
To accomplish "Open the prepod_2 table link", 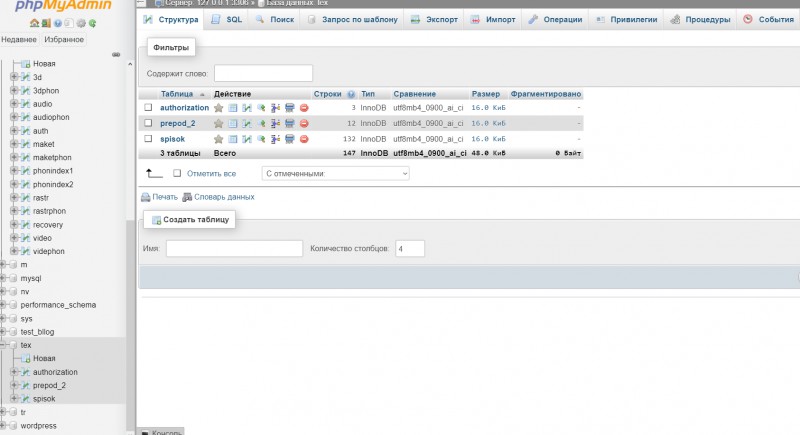I will tap(178, 123).
